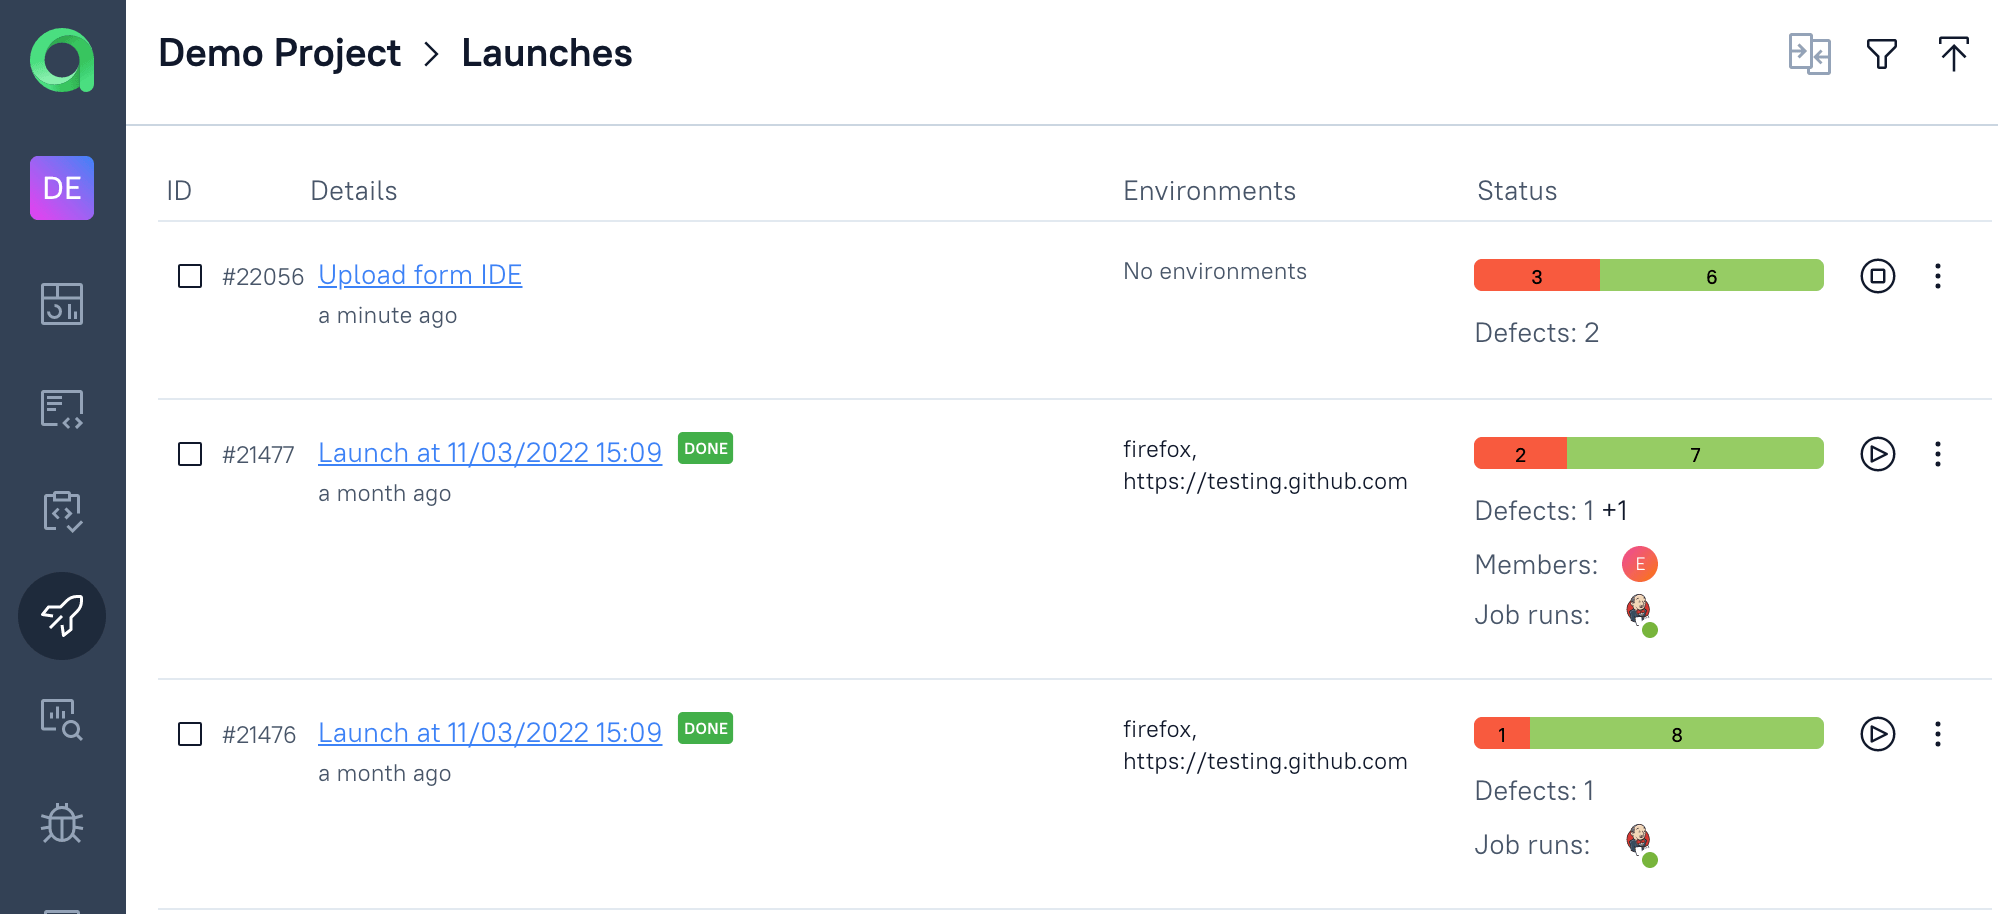Open the Defects bug icon in sidebar
The width and height of the screenshot is (1998, 914).
click(62, 823)
